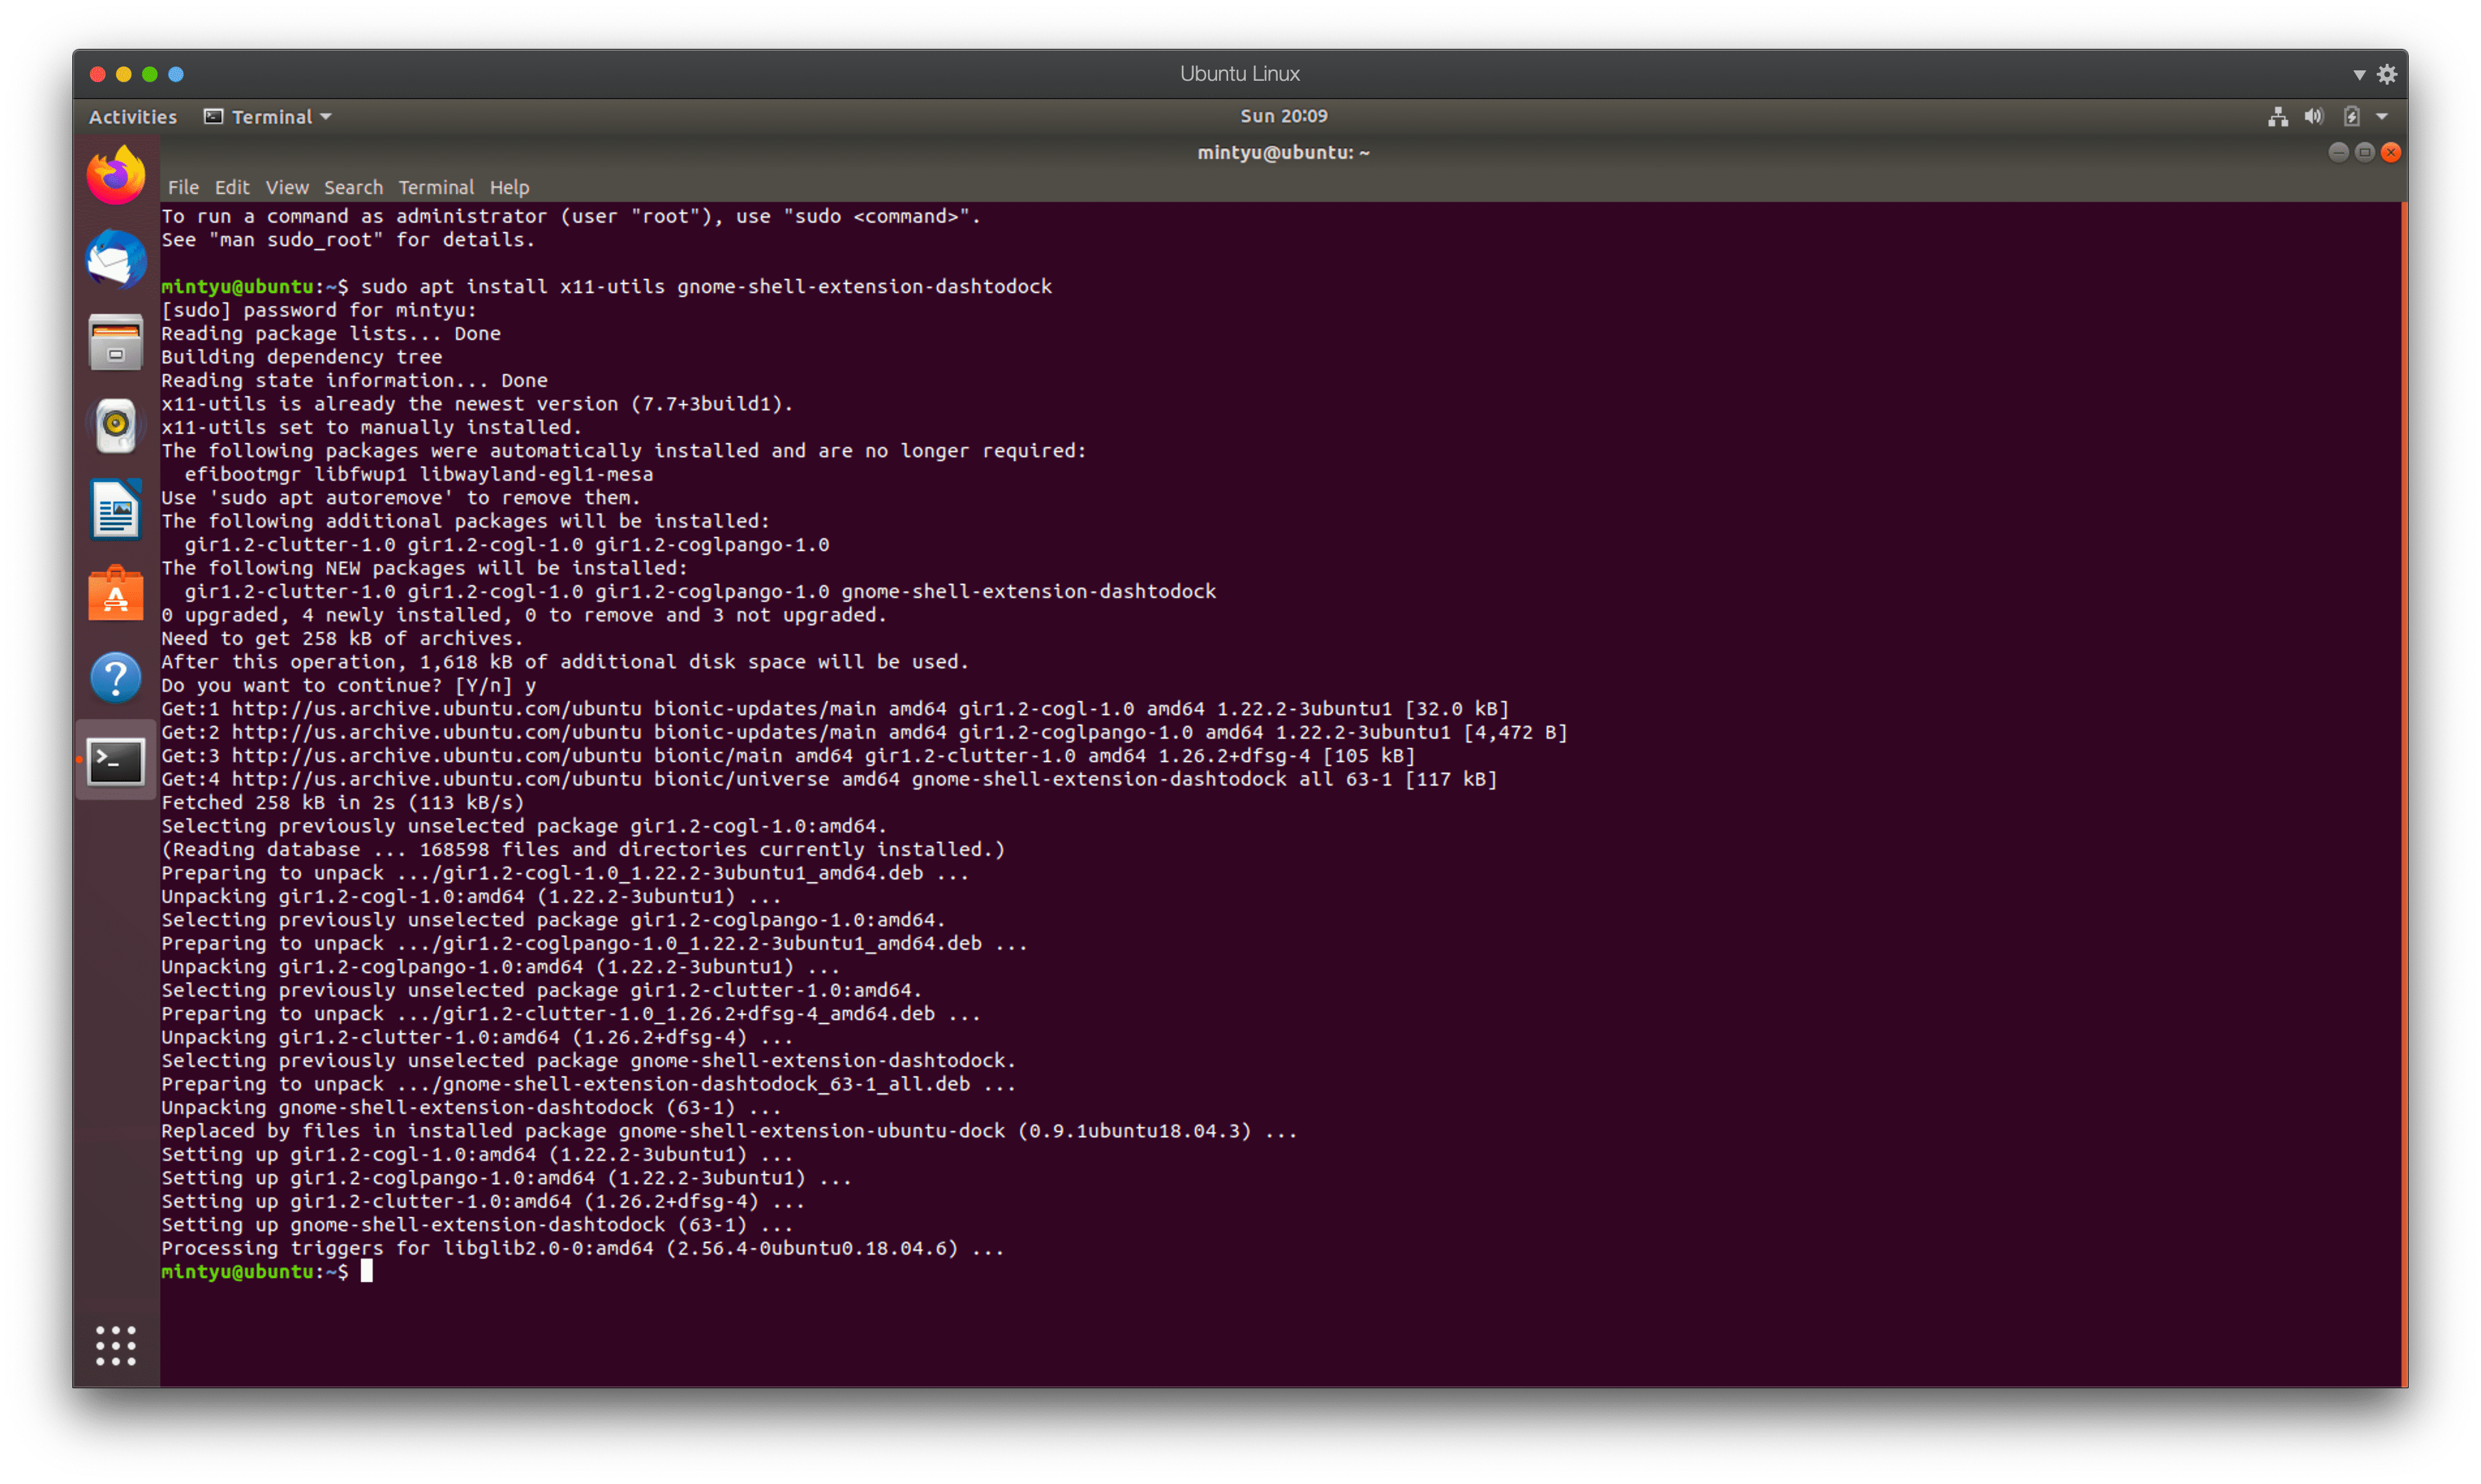
Task: Open the Files manager dock icon
Action: pos(116,342)
